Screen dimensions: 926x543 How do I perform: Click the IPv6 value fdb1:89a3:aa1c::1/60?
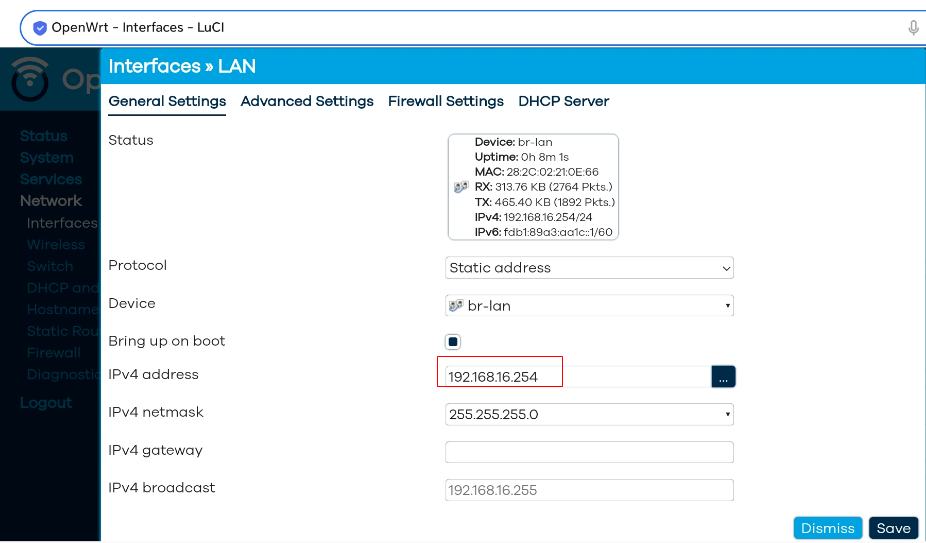coord(558,232)
